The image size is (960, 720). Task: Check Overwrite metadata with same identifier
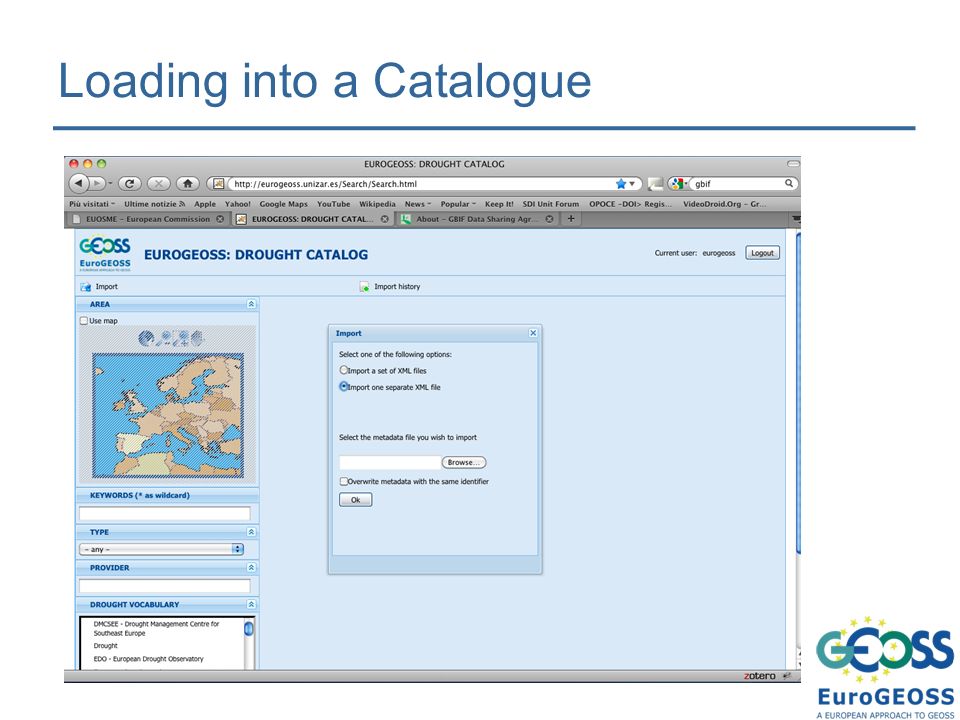pyautogui.click(x=343, y=481)
